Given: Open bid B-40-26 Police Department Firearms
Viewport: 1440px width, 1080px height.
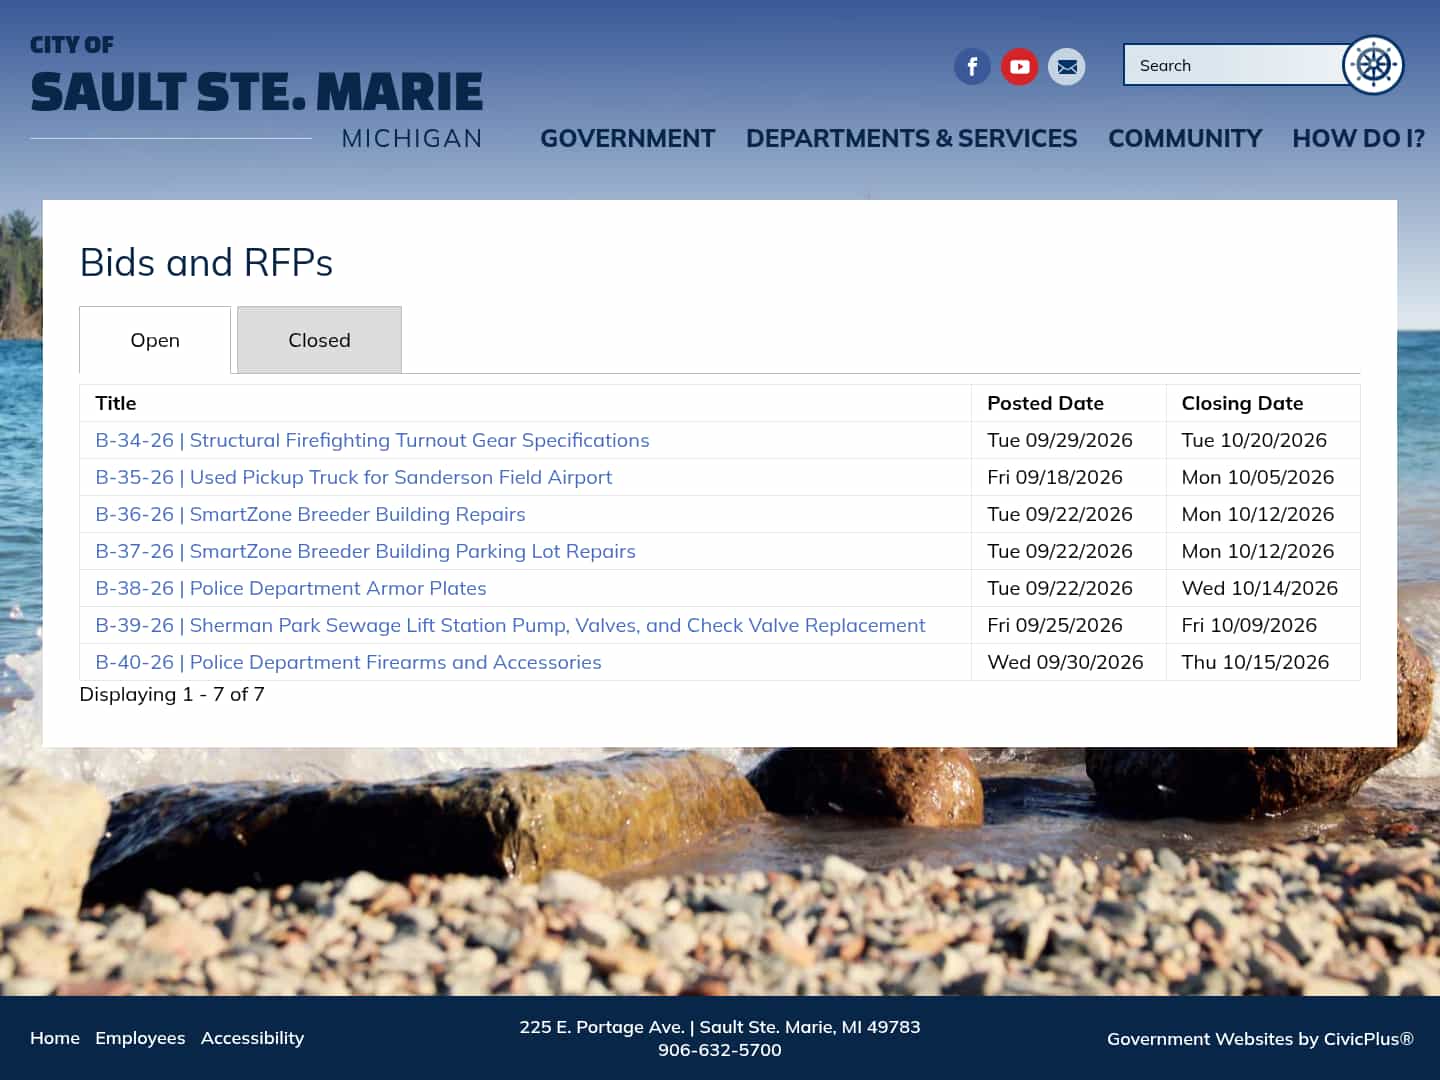Looking at the screenshot, I should [348, 662].
